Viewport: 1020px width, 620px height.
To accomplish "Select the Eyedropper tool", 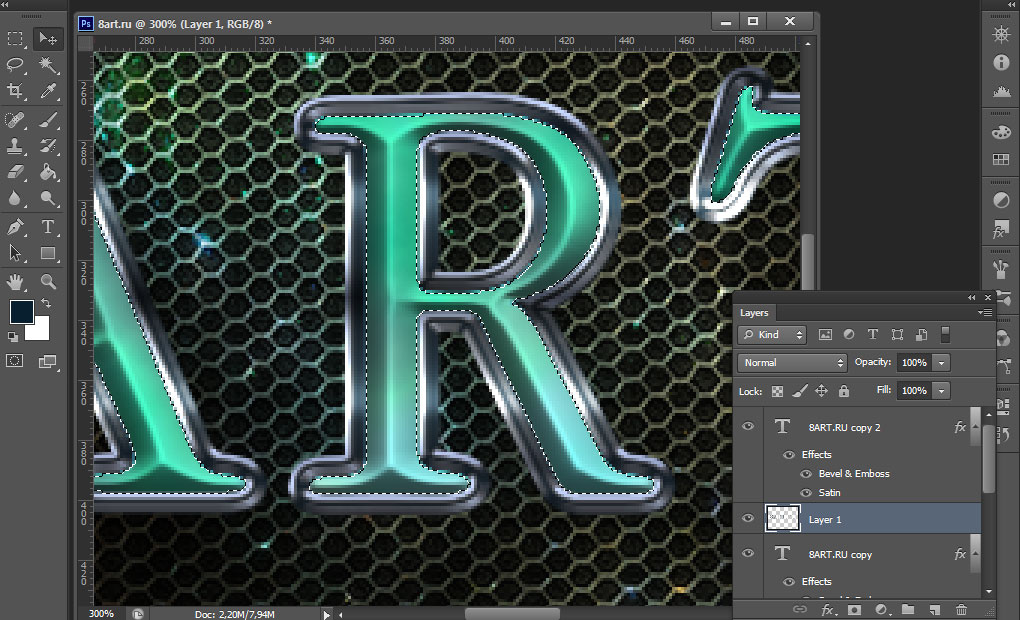I will 47,90.
